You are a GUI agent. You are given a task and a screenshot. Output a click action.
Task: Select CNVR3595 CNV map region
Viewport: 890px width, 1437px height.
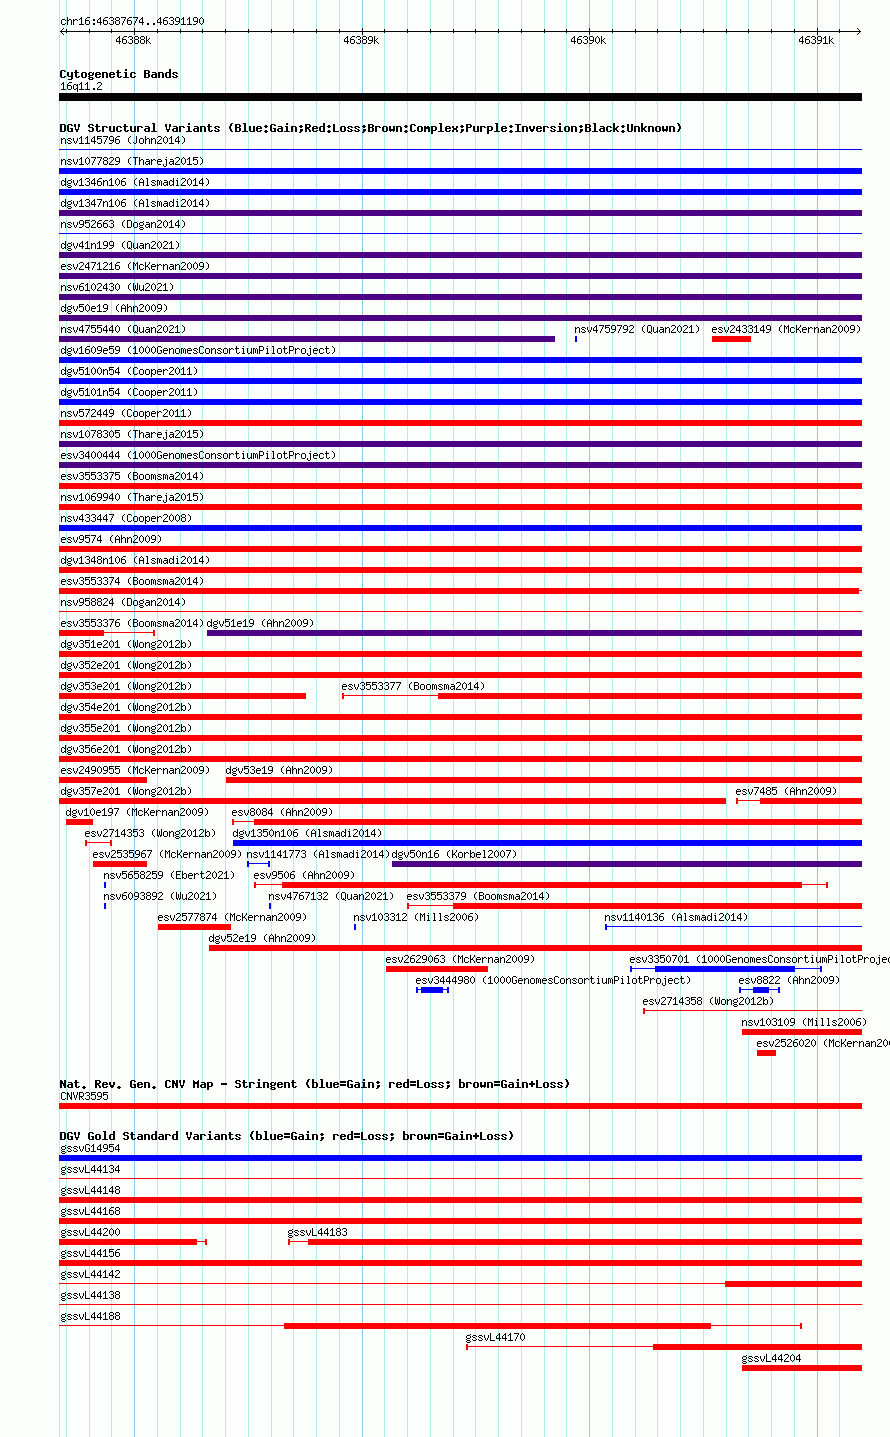[x=460, y=1106]
